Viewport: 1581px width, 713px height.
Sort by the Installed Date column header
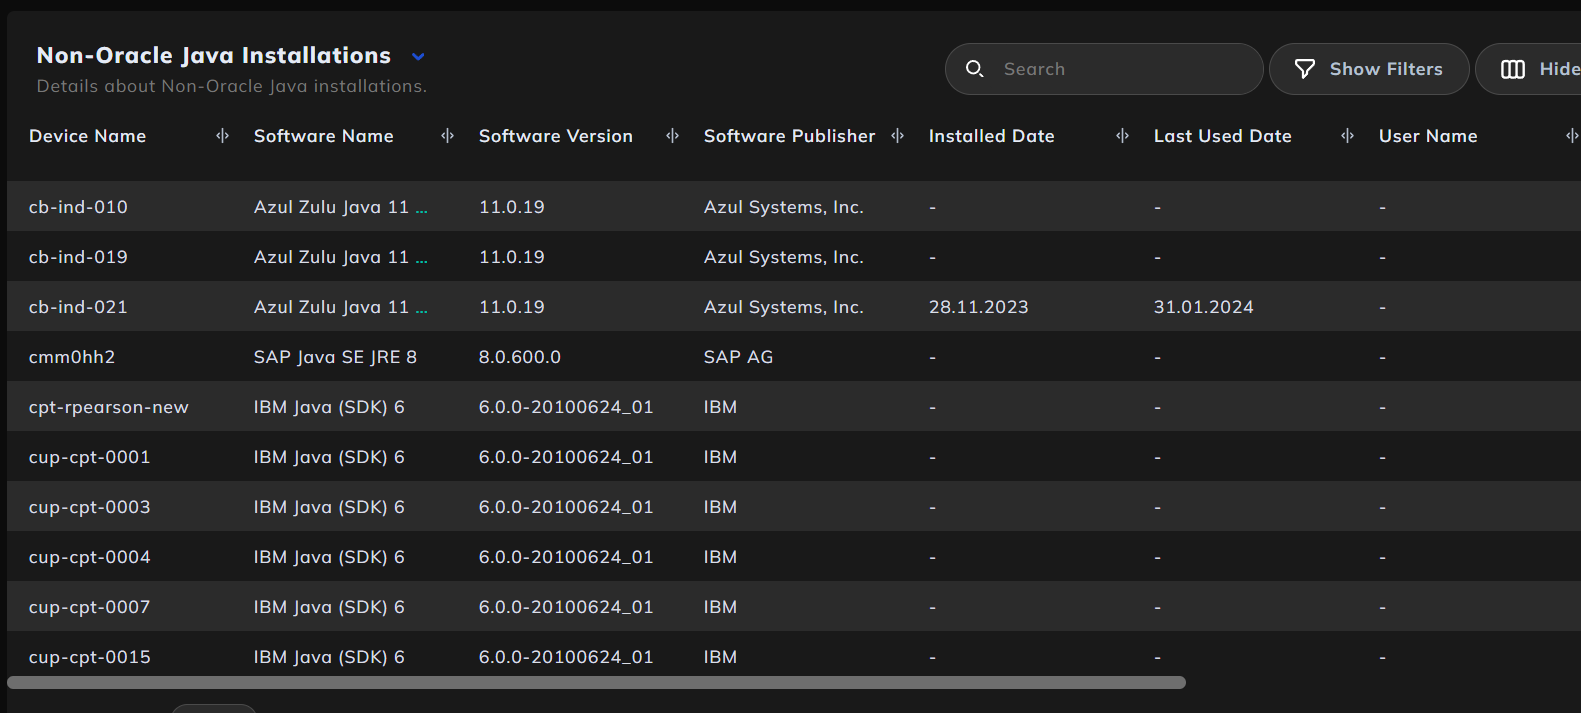pos(991,136)
